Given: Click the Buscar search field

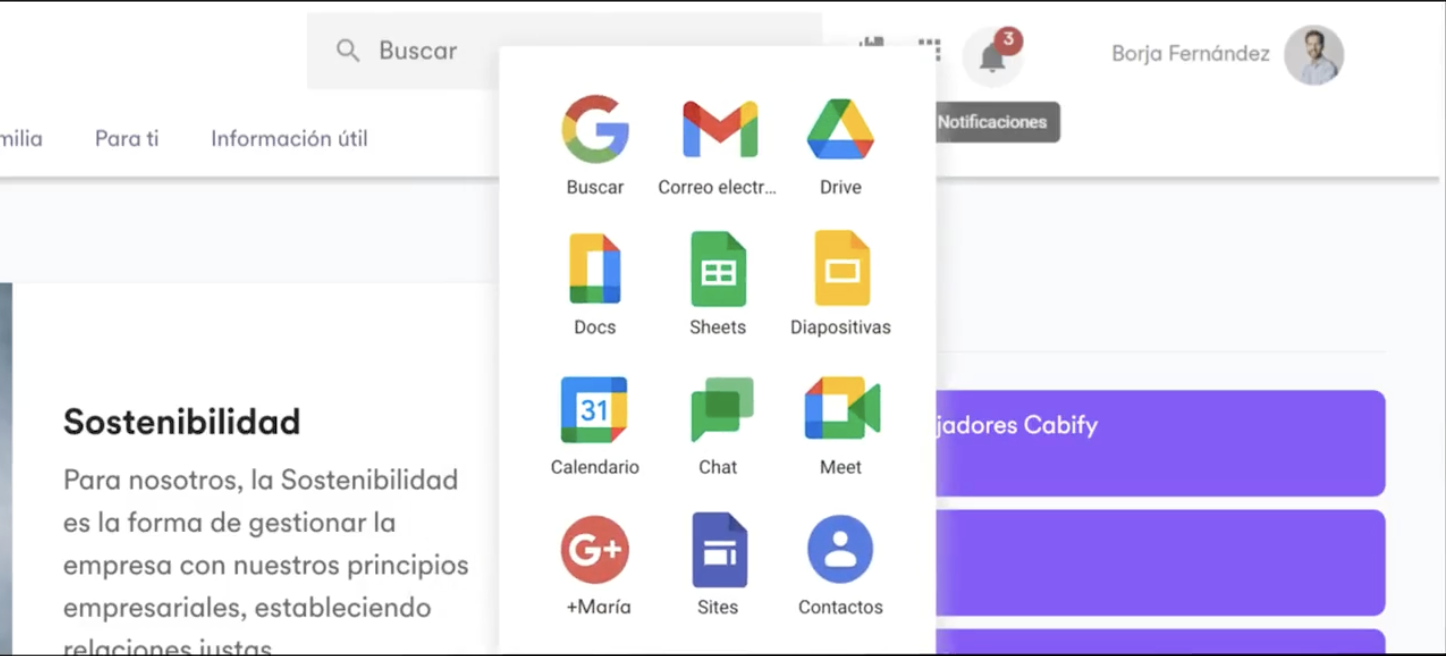Looking at the screenshot, I should [x=564, y=51].
